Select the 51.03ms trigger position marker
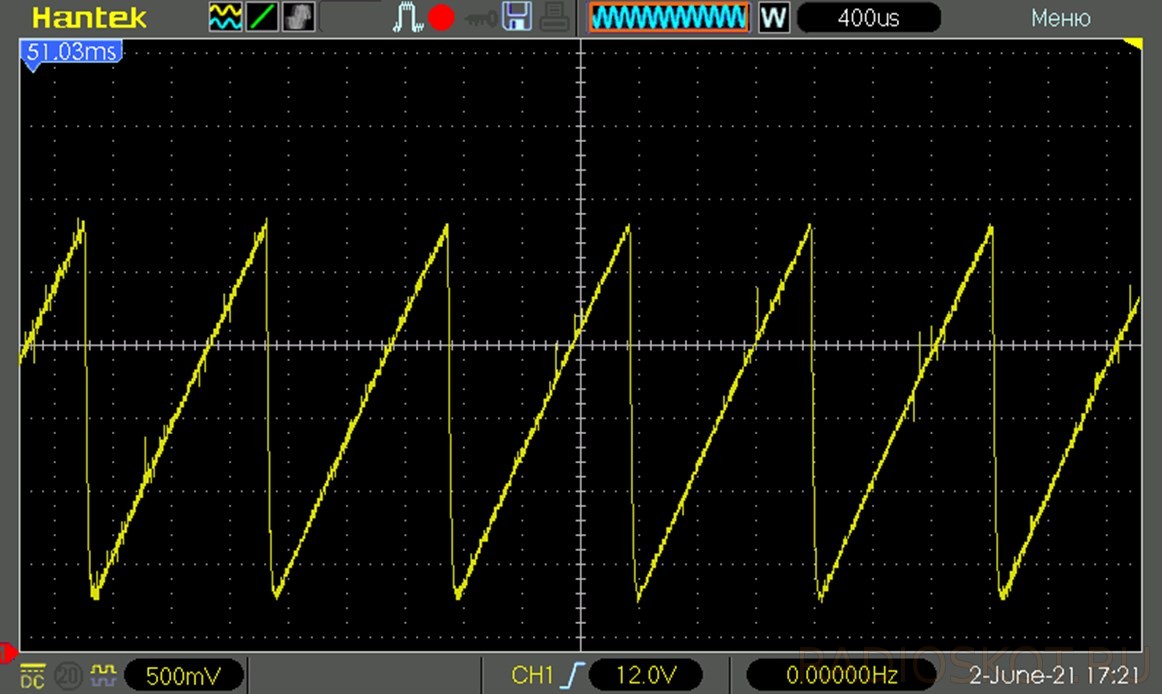This screenshot has width=1162, height=694. point(71,52)
